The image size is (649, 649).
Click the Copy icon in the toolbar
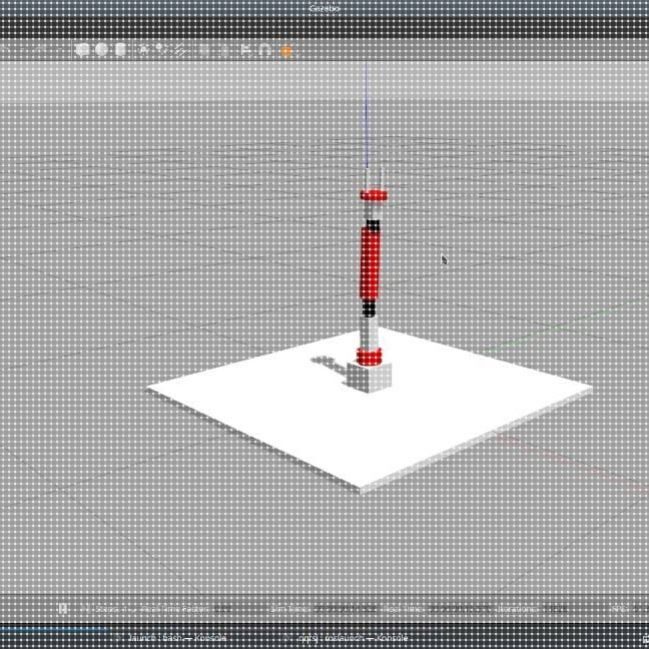(x=204, y=50)
